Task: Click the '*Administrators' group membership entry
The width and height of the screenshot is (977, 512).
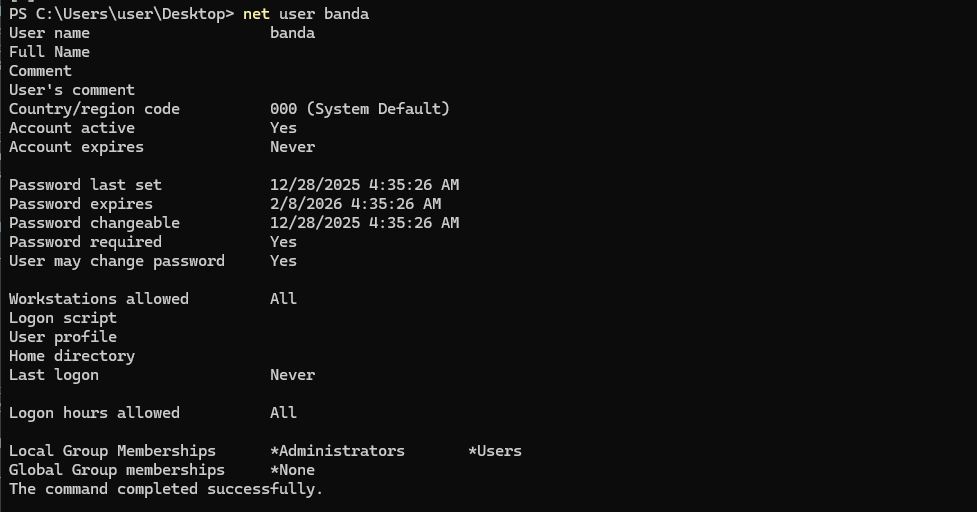Action: coord(337,451)
